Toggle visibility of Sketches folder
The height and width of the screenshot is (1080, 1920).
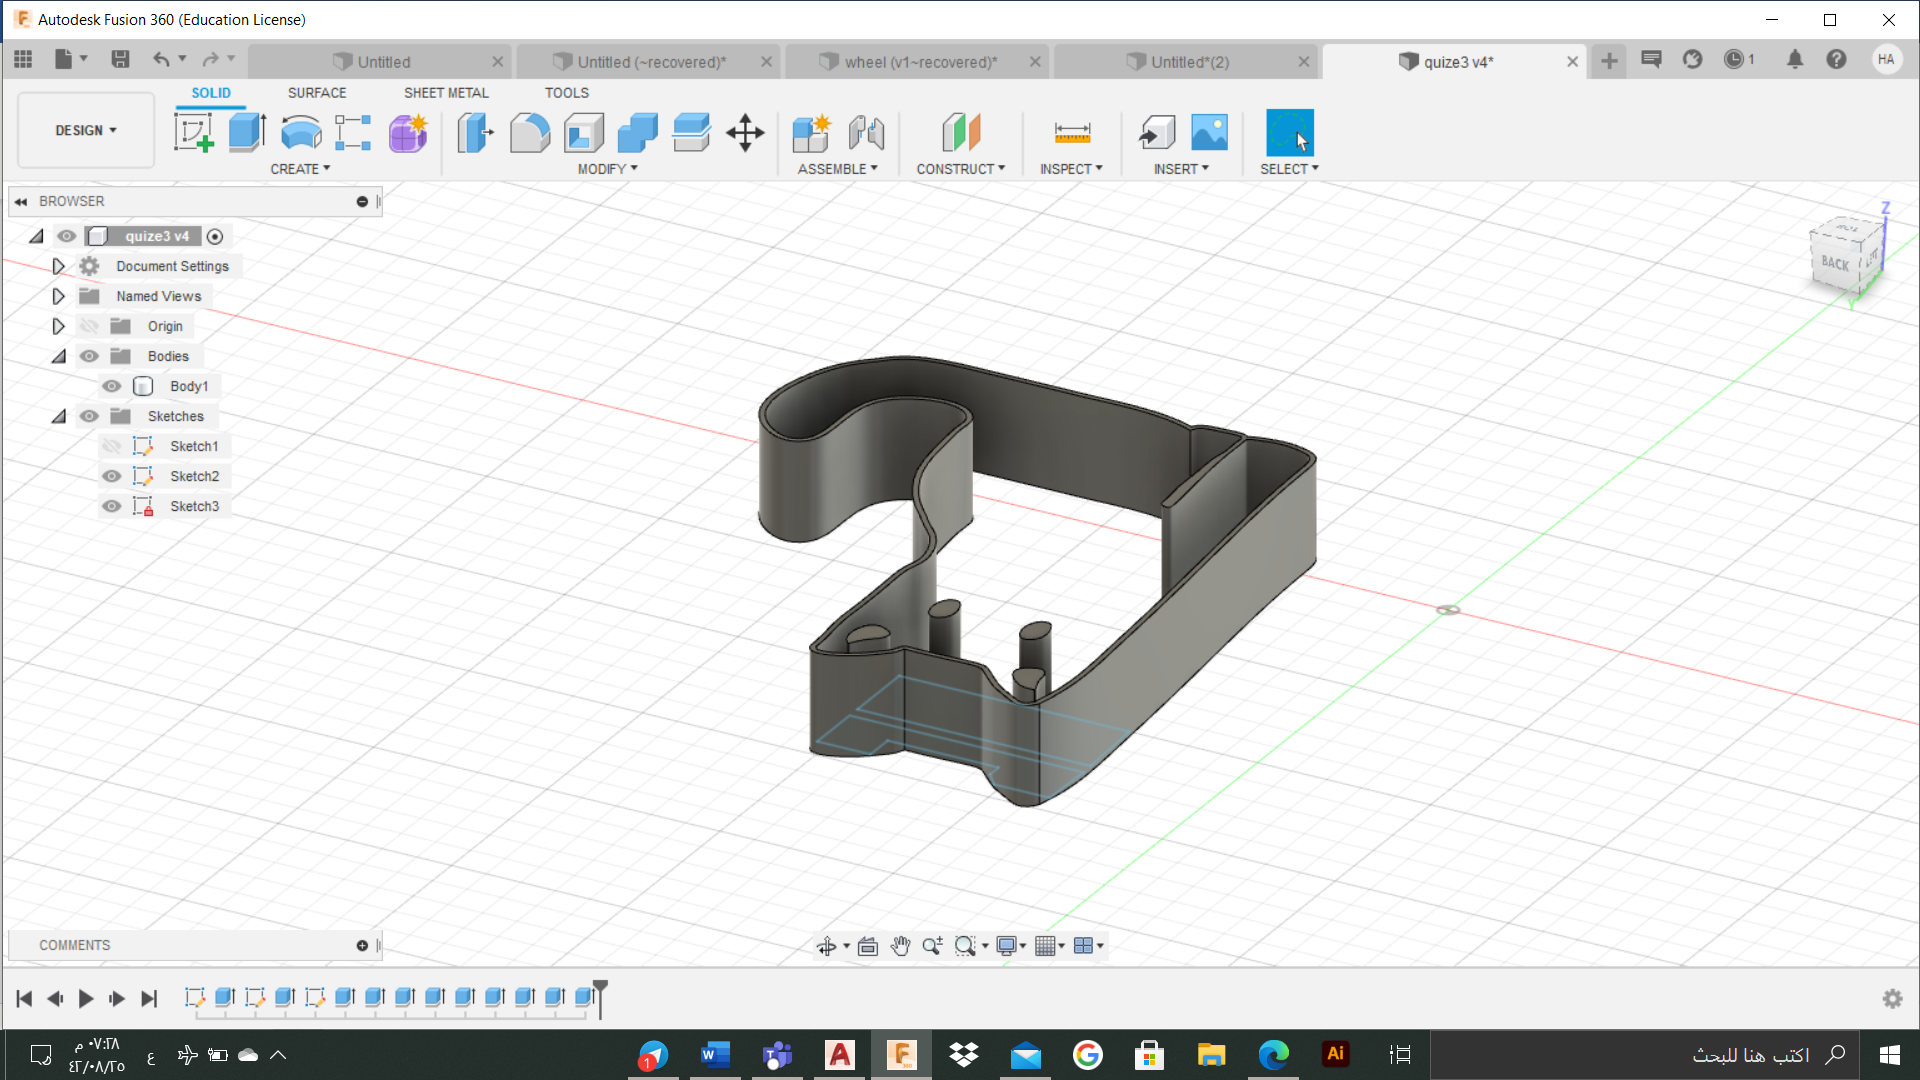tap(89, 416)
